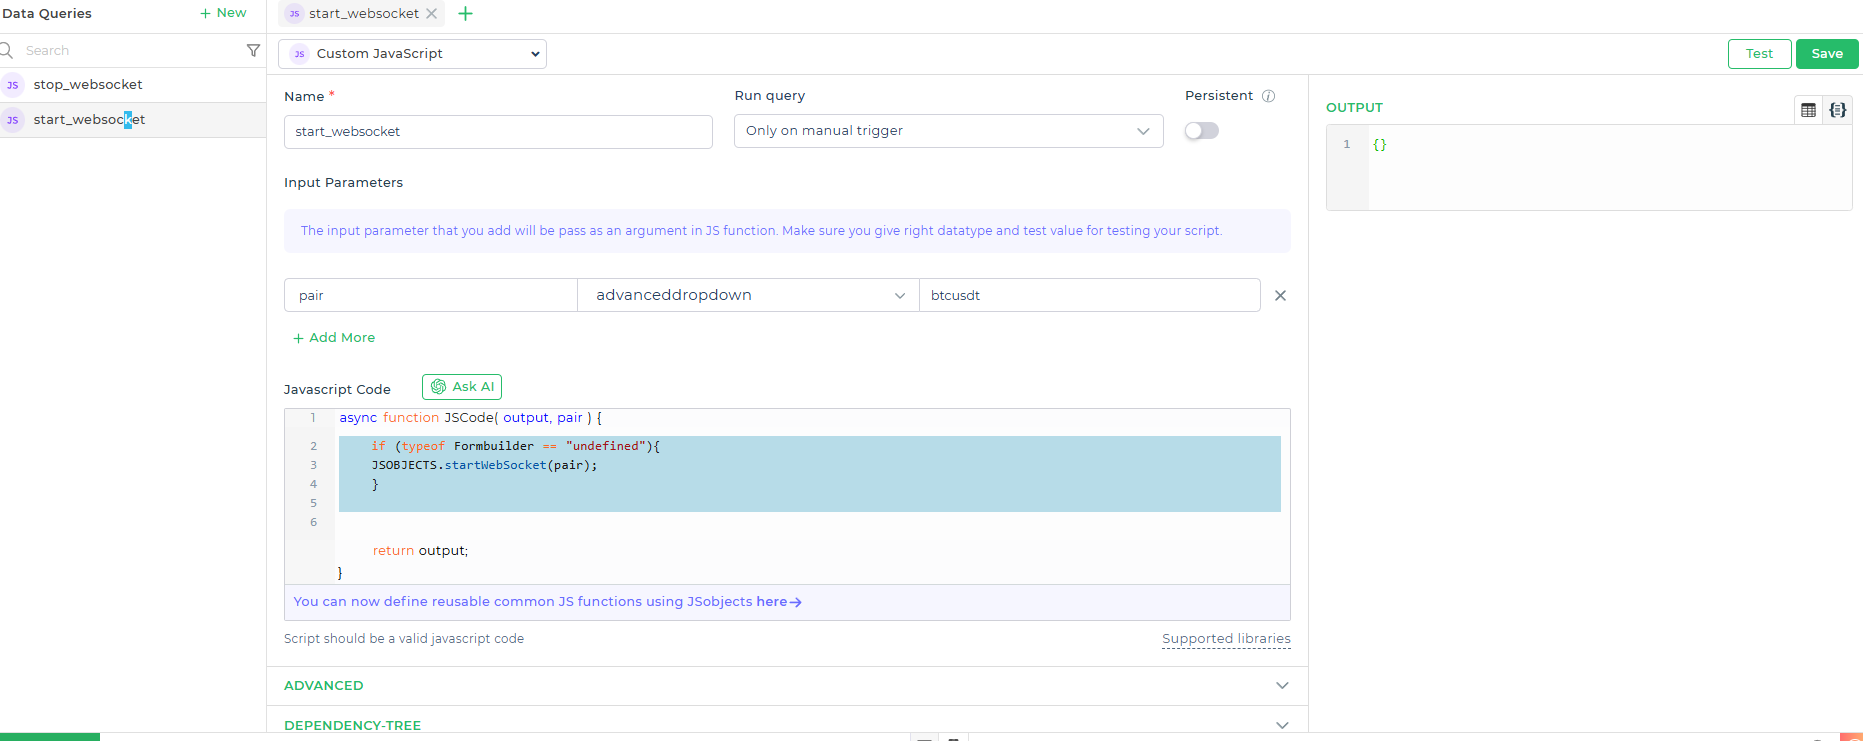The image size is (1863, 741).
Task: Save the query
Action: tap(1826, 54)
